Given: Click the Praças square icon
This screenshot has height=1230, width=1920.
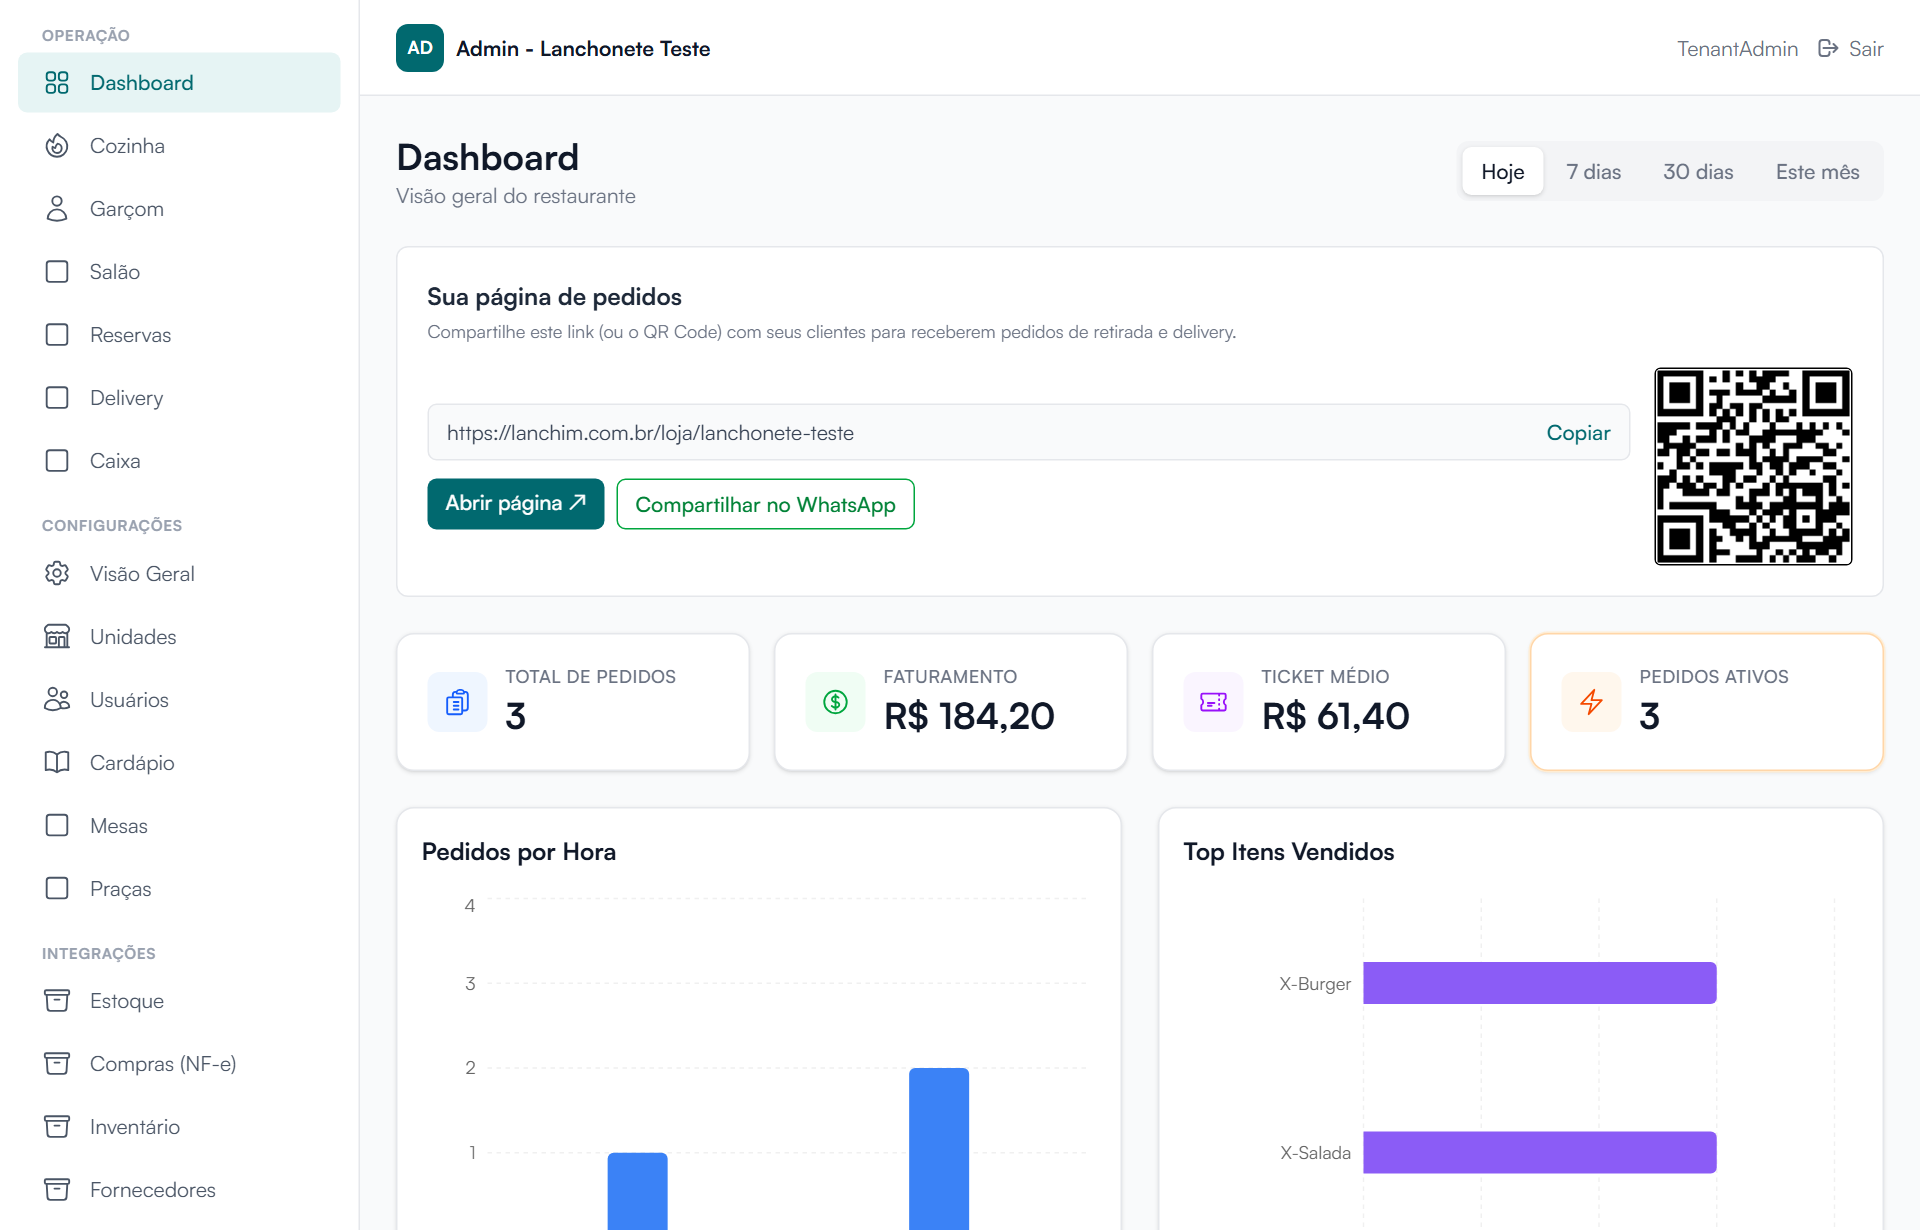Looking at the screenshot, I should (57, 889).
